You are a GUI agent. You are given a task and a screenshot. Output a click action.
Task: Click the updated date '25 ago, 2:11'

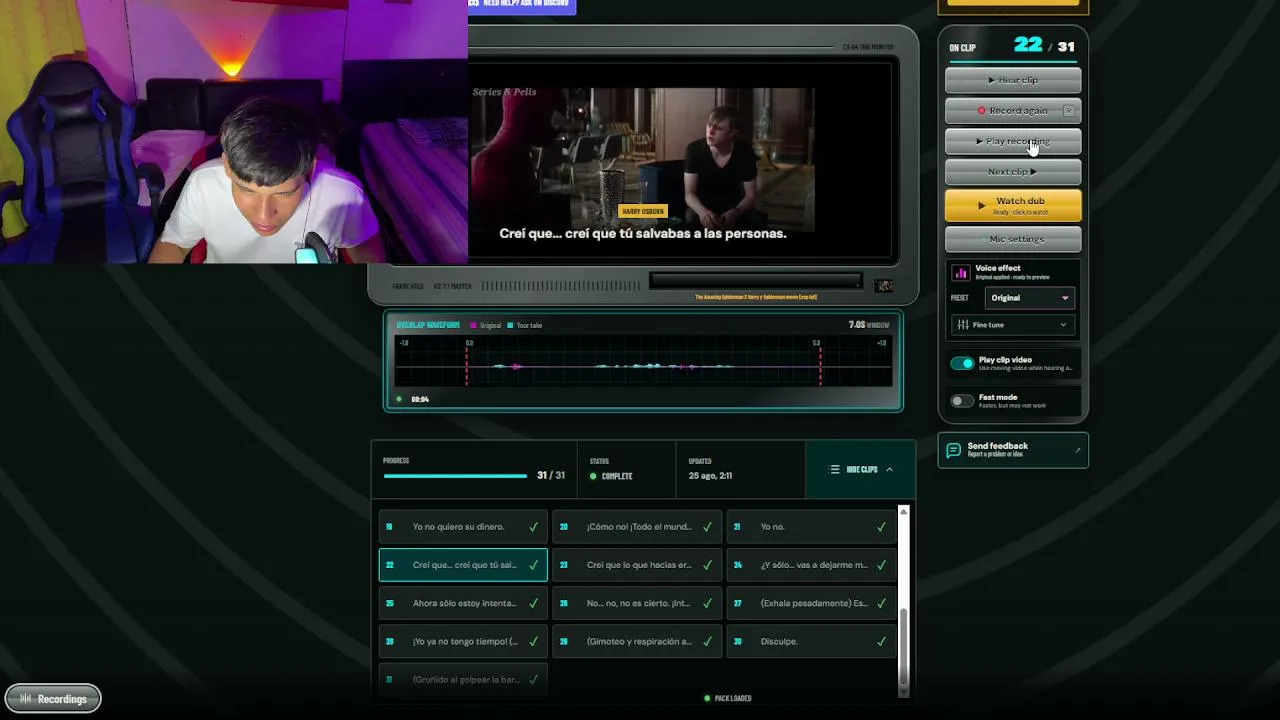coord(710,476)
